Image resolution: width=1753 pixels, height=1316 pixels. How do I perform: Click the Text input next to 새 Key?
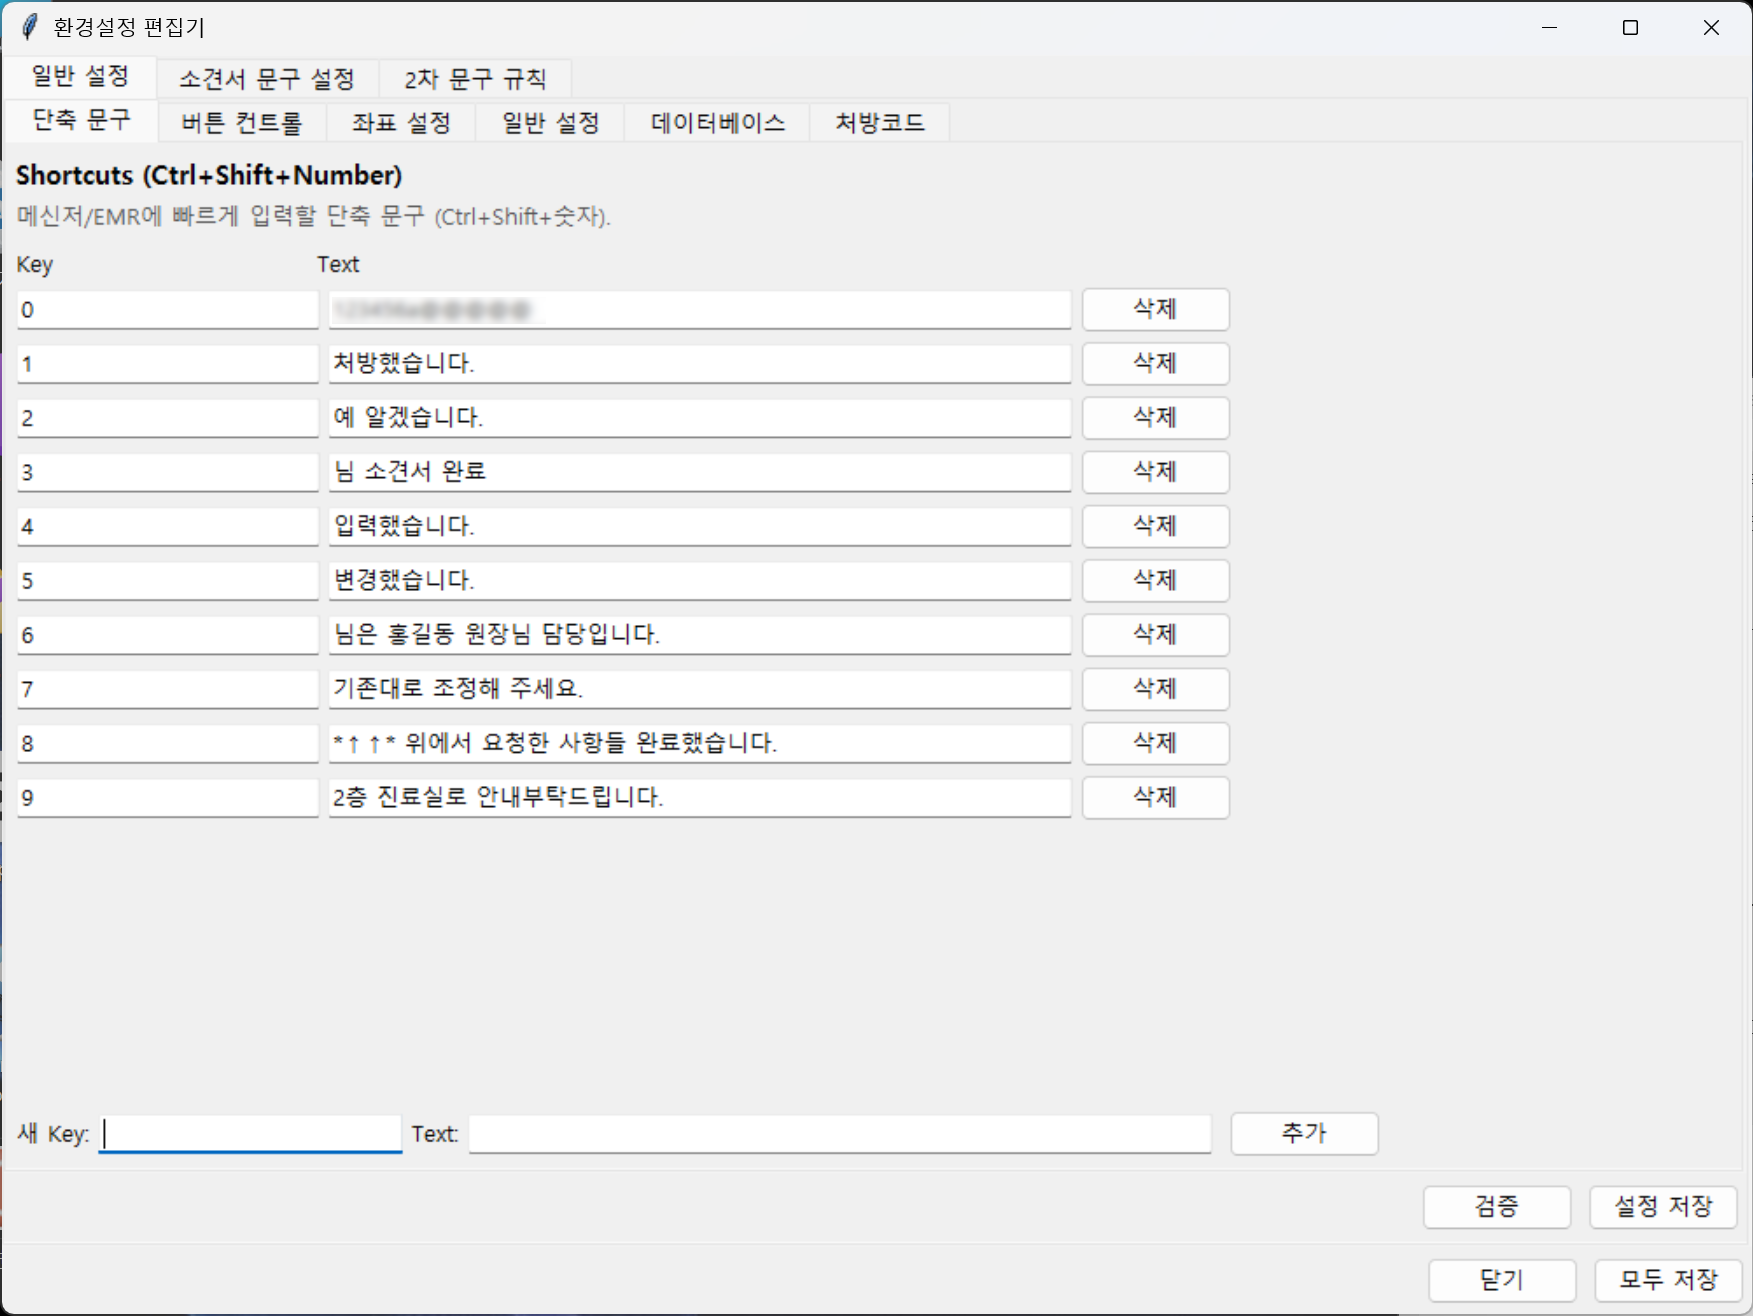pyautogui.click(x=840, y=1133)
